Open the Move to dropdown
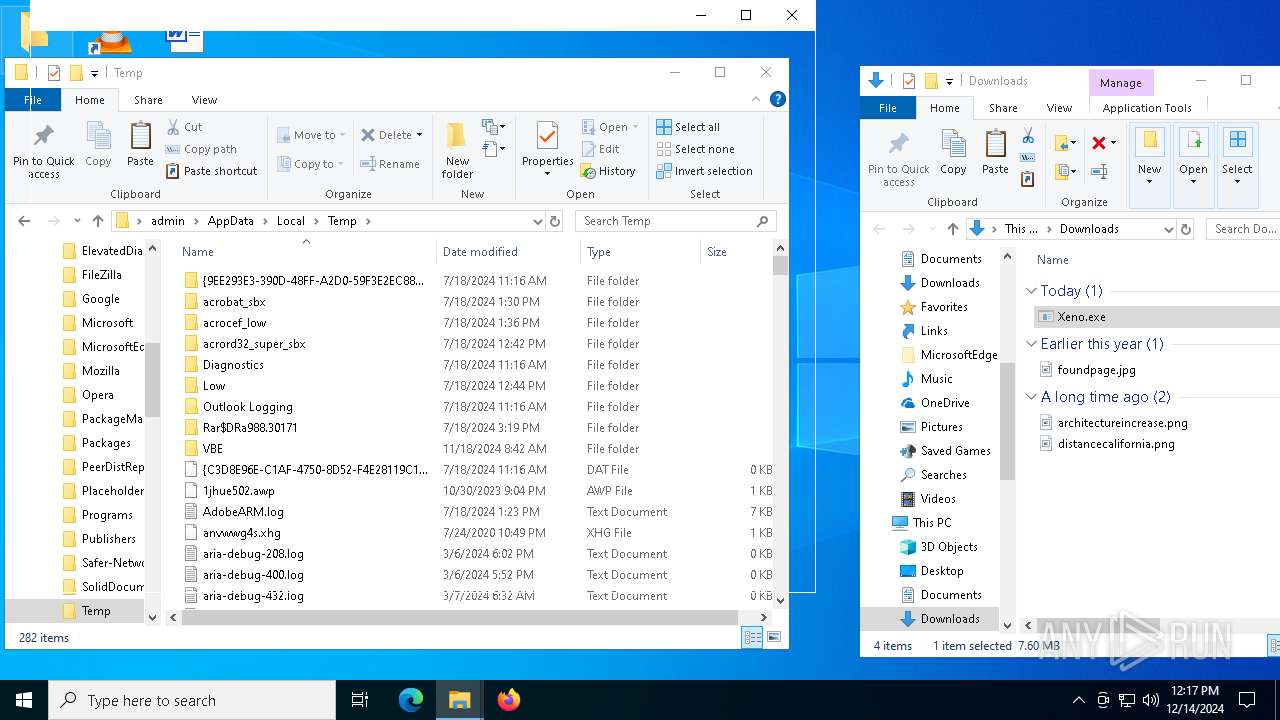The height and width of the screenshot is (720, 1280). (x=310, y=134)
